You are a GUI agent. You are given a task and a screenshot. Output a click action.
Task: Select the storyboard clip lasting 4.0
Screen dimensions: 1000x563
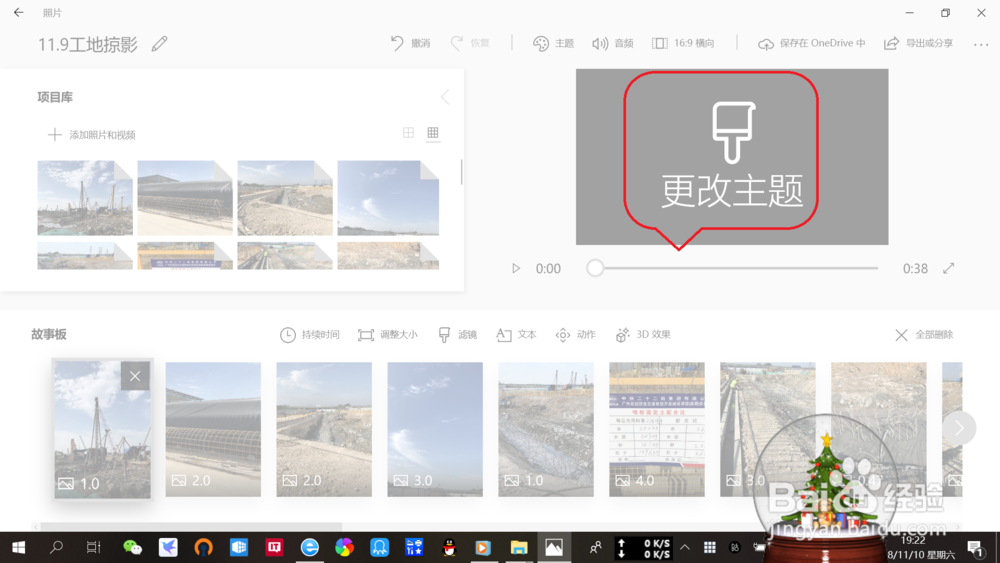point(657,429)
